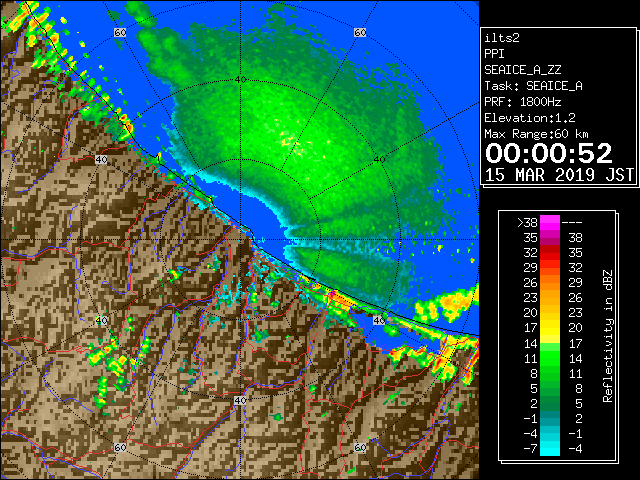The height and width of the screenshot is (480, 640).
Task: Click the northwest "60" range ring label
Action: point(120,33)
